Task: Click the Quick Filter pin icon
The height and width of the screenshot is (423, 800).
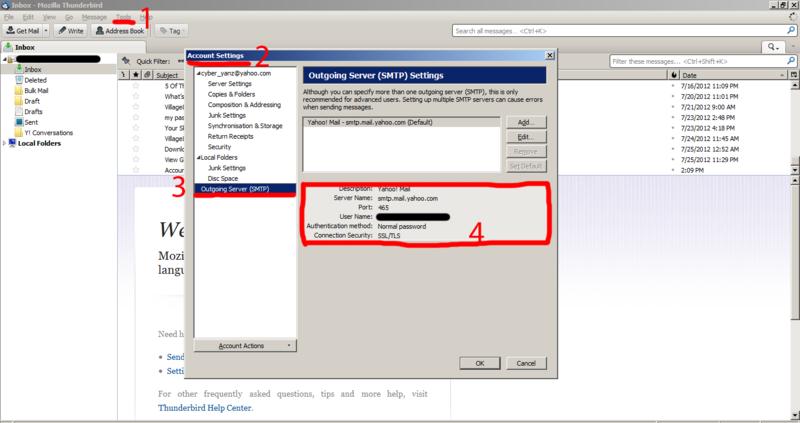Action: (x=126, y=61)
